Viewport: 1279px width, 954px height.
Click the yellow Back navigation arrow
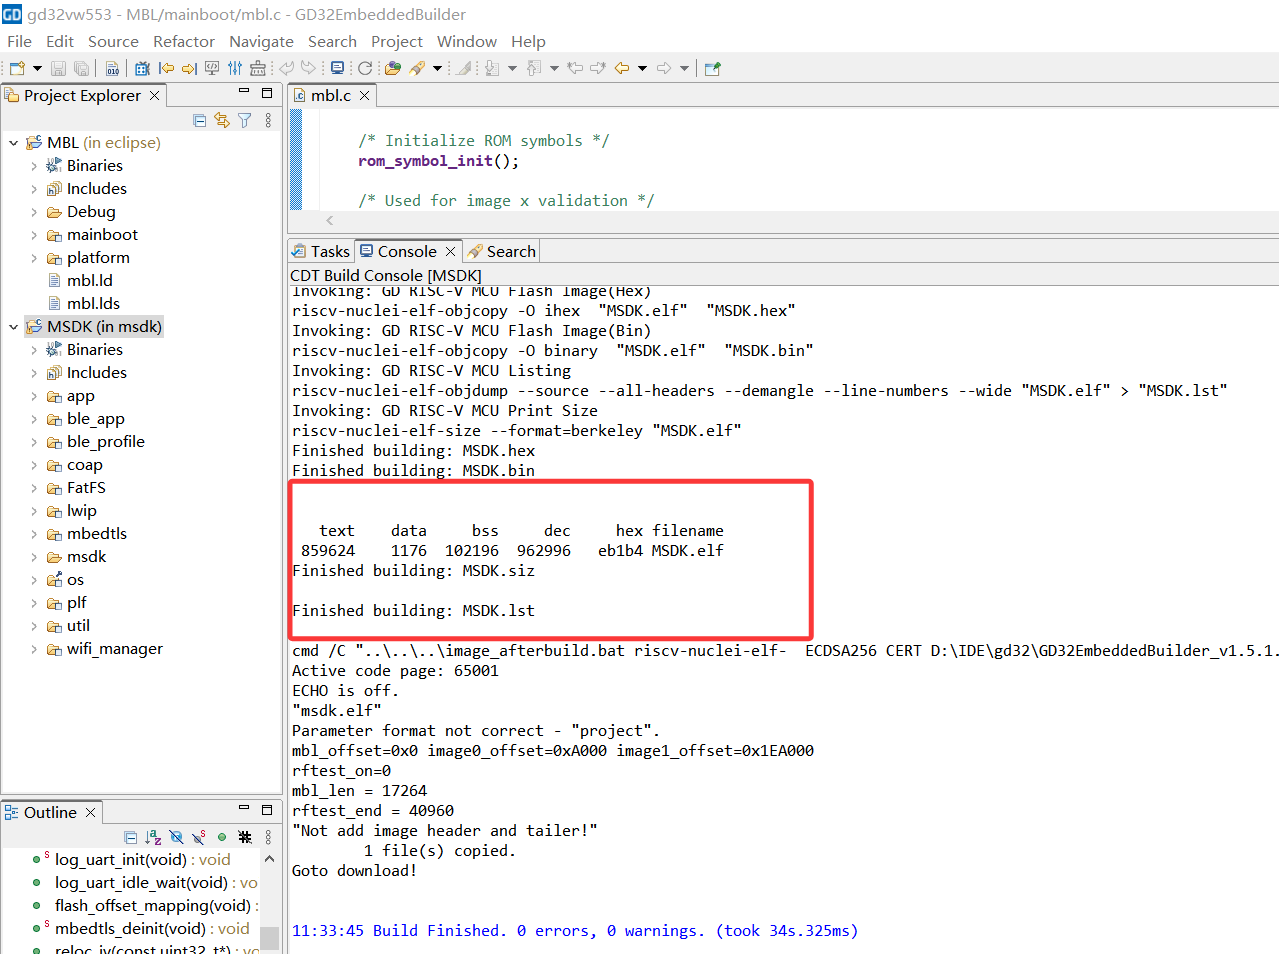coord(622,68)
